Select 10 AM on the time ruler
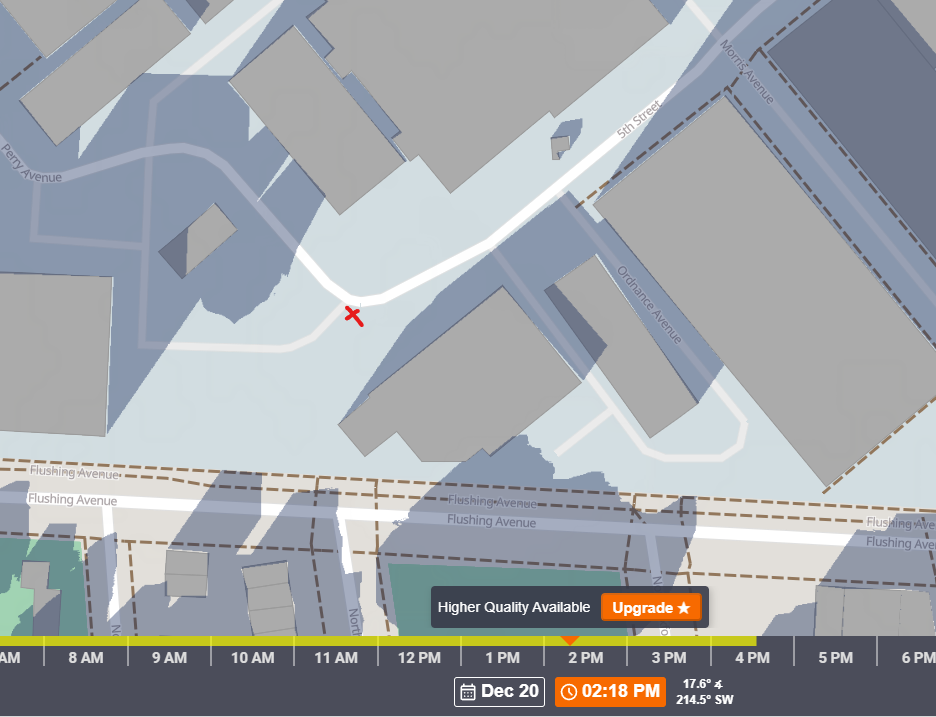The width and height of the screenshot is (936, 717). tap(252, 658)
